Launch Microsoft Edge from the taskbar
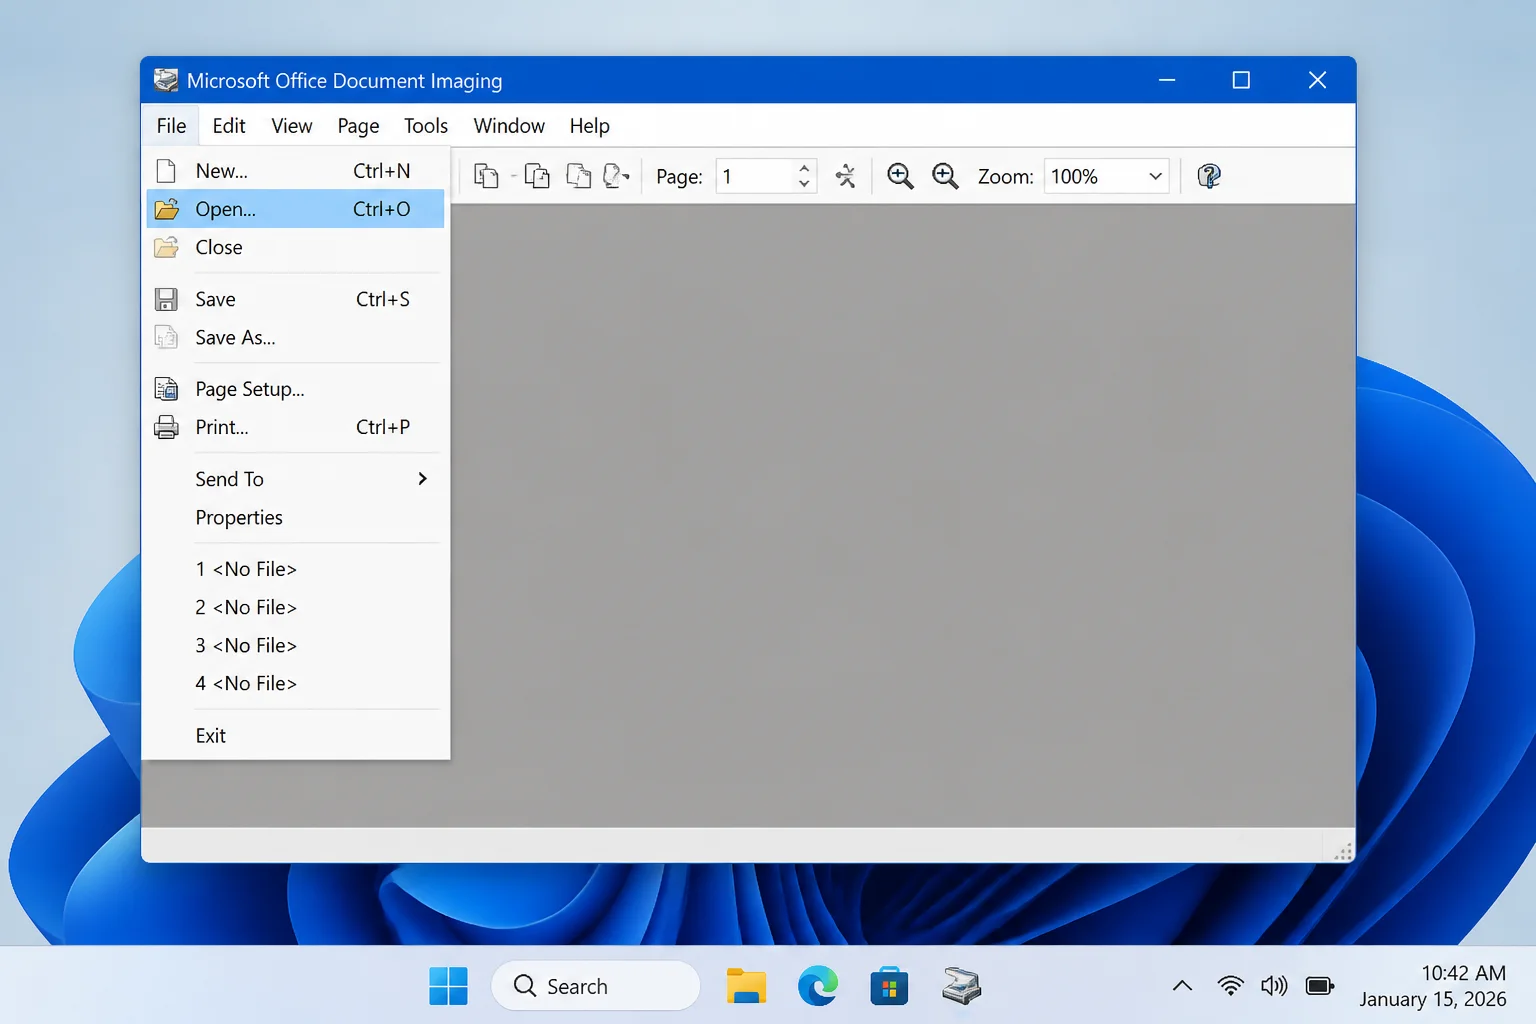Viewport: 1536px width, 1024px height. [818, 986]
